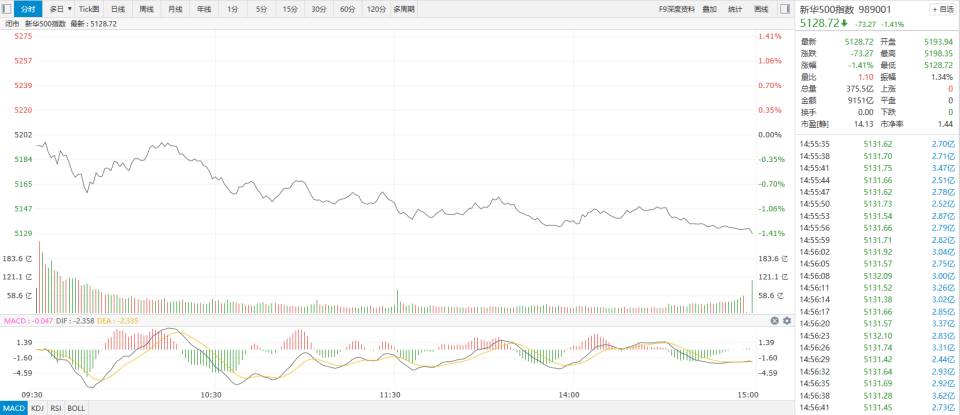Switch indicator to KDJ
The width and height of the screenshot is (960, 415).
[37, 408]
